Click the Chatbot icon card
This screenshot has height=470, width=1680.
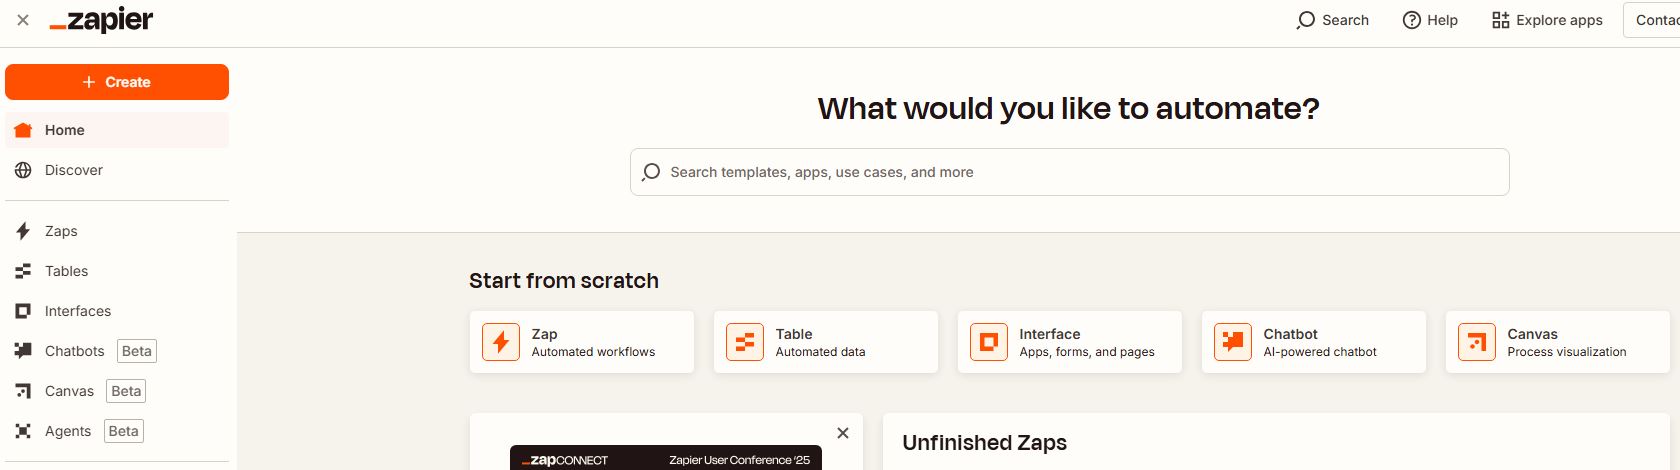tap(1233, 342)
